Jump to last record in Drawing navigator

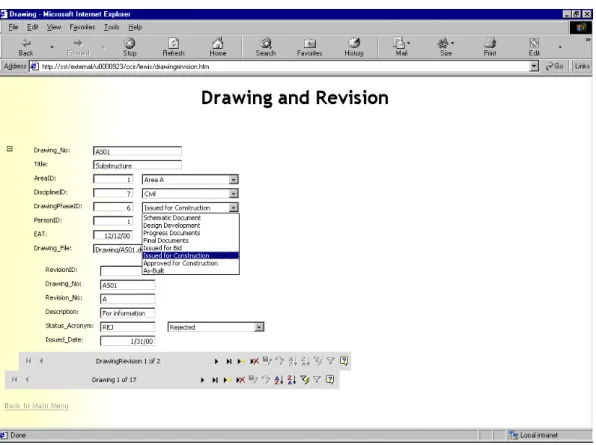(215, 380)
